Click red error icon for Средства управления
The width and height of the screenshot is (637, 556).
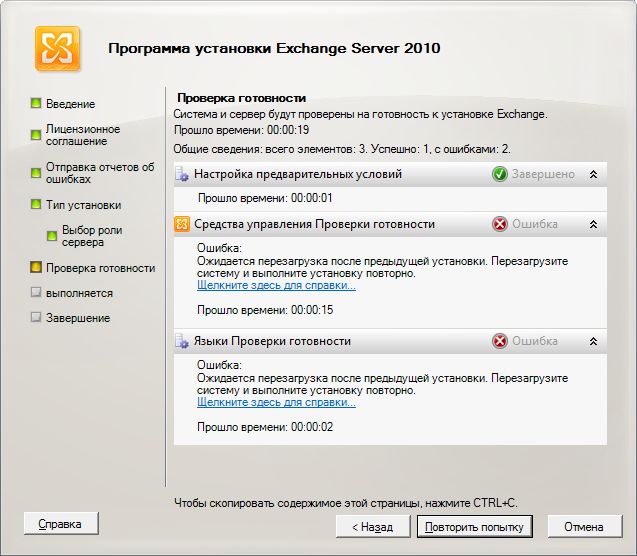tap(500, 224)
